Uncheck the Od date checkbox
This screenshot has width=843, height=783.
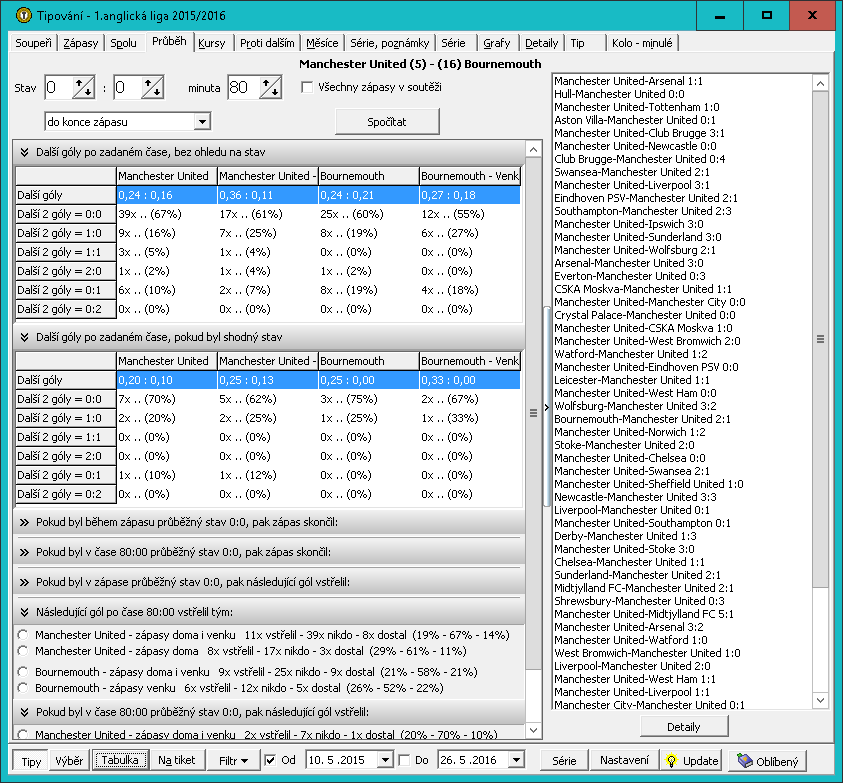pyautogui.click(x=270, y=760)
